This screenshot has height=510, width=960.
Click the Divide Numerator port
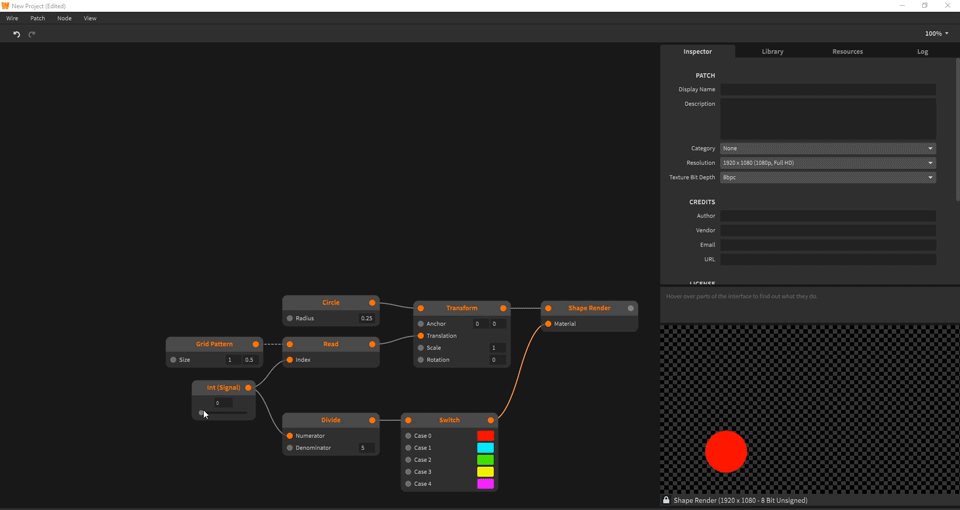point(290,436)
